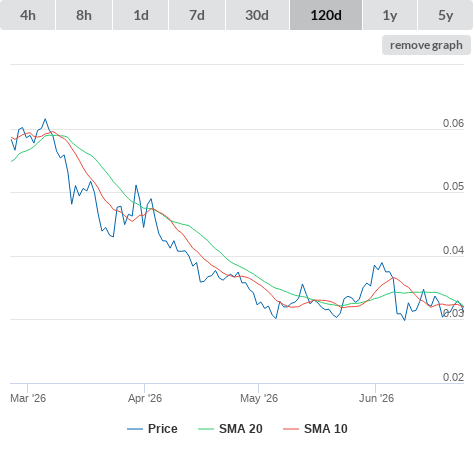
Task: Click the remove graph button
Action: (x=426, y=45)
